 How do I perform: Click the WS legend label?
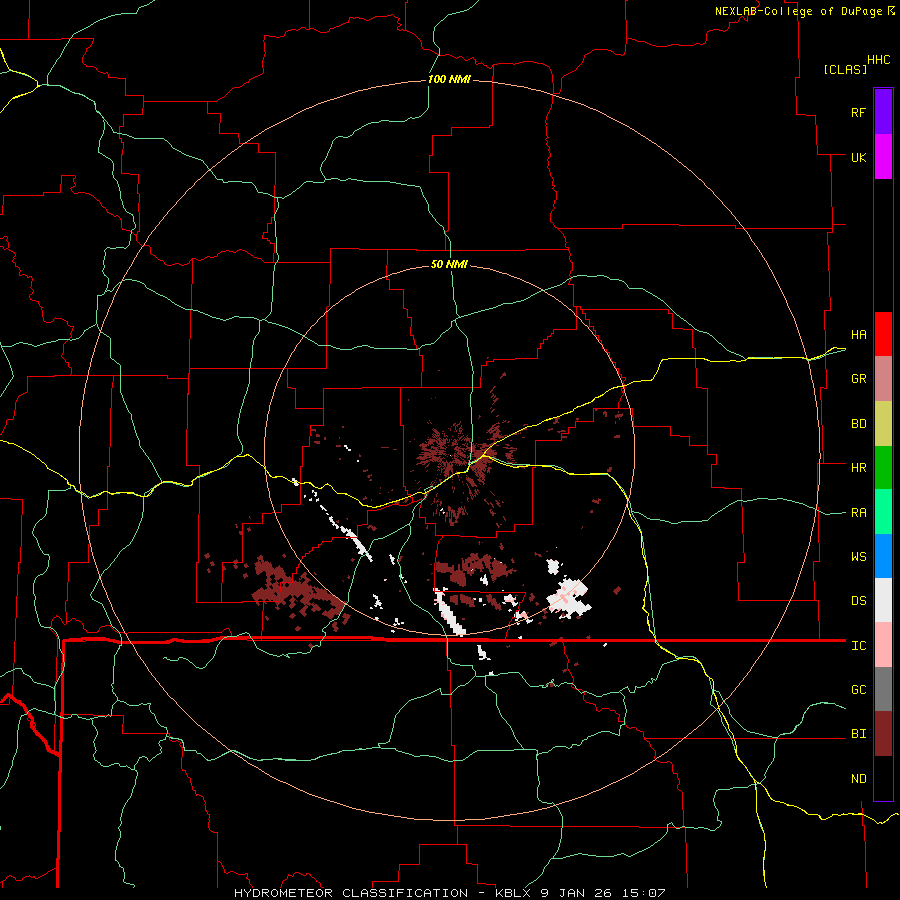click(858, 557)
